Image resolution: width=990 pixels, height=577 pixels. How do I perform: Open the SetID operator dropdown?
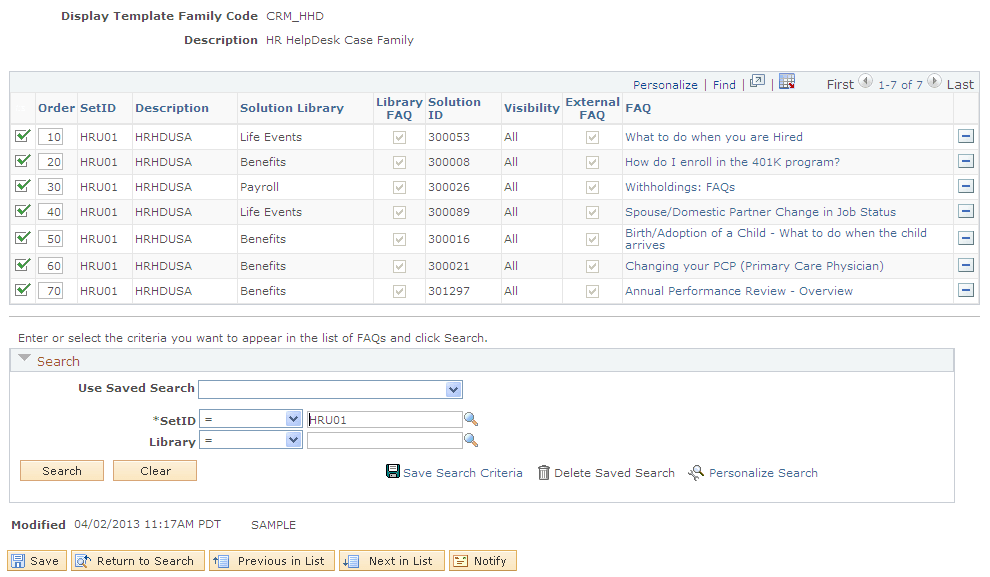pos(294,419)
